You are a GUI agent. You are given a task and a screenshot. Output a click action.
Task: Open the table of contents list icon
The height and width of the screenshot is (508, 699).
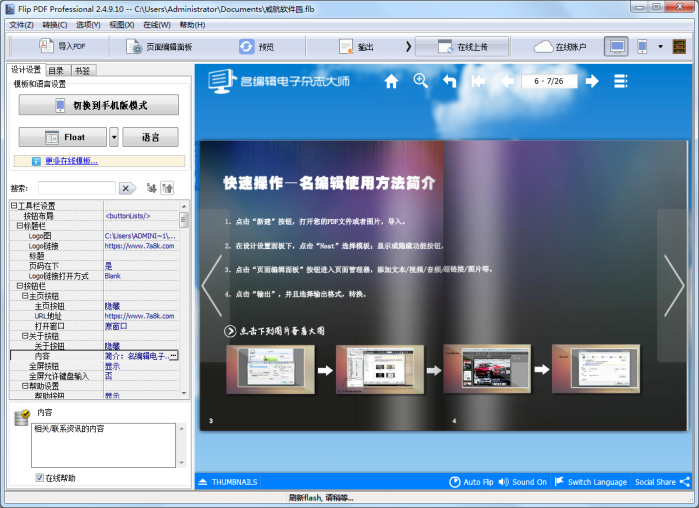(621, 81)
